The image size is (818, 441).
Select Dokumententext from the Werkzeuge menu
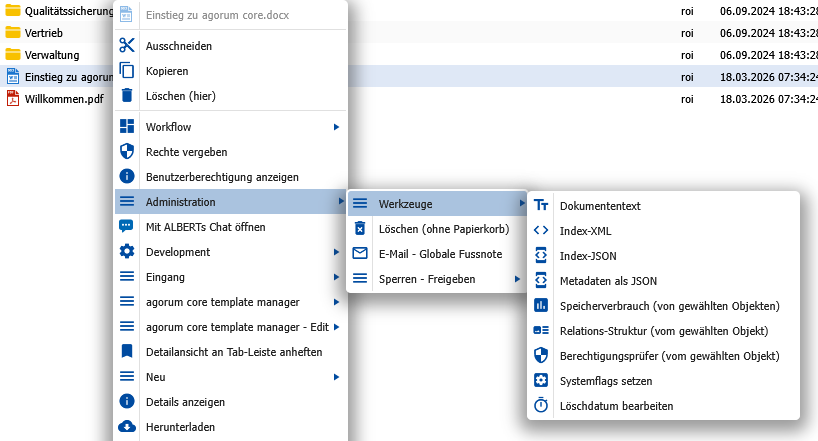coord(600,206)
